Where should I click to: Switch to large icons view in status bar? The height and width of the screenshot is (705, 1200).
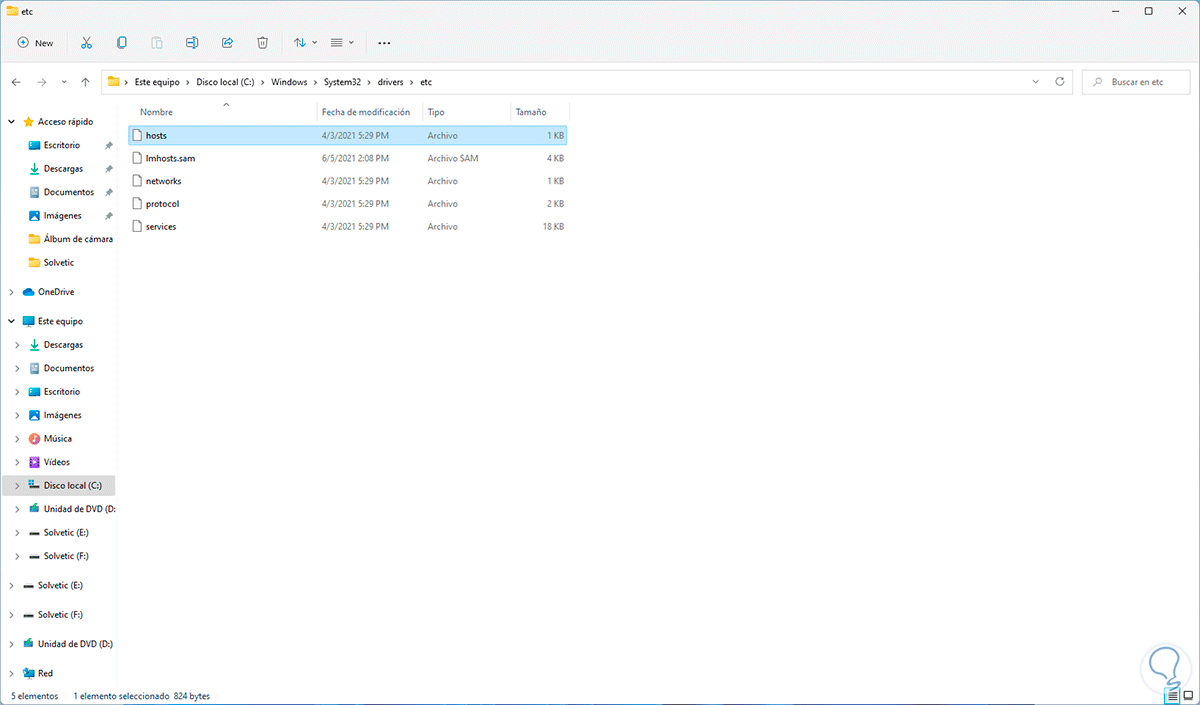[x=1188, y=696]
